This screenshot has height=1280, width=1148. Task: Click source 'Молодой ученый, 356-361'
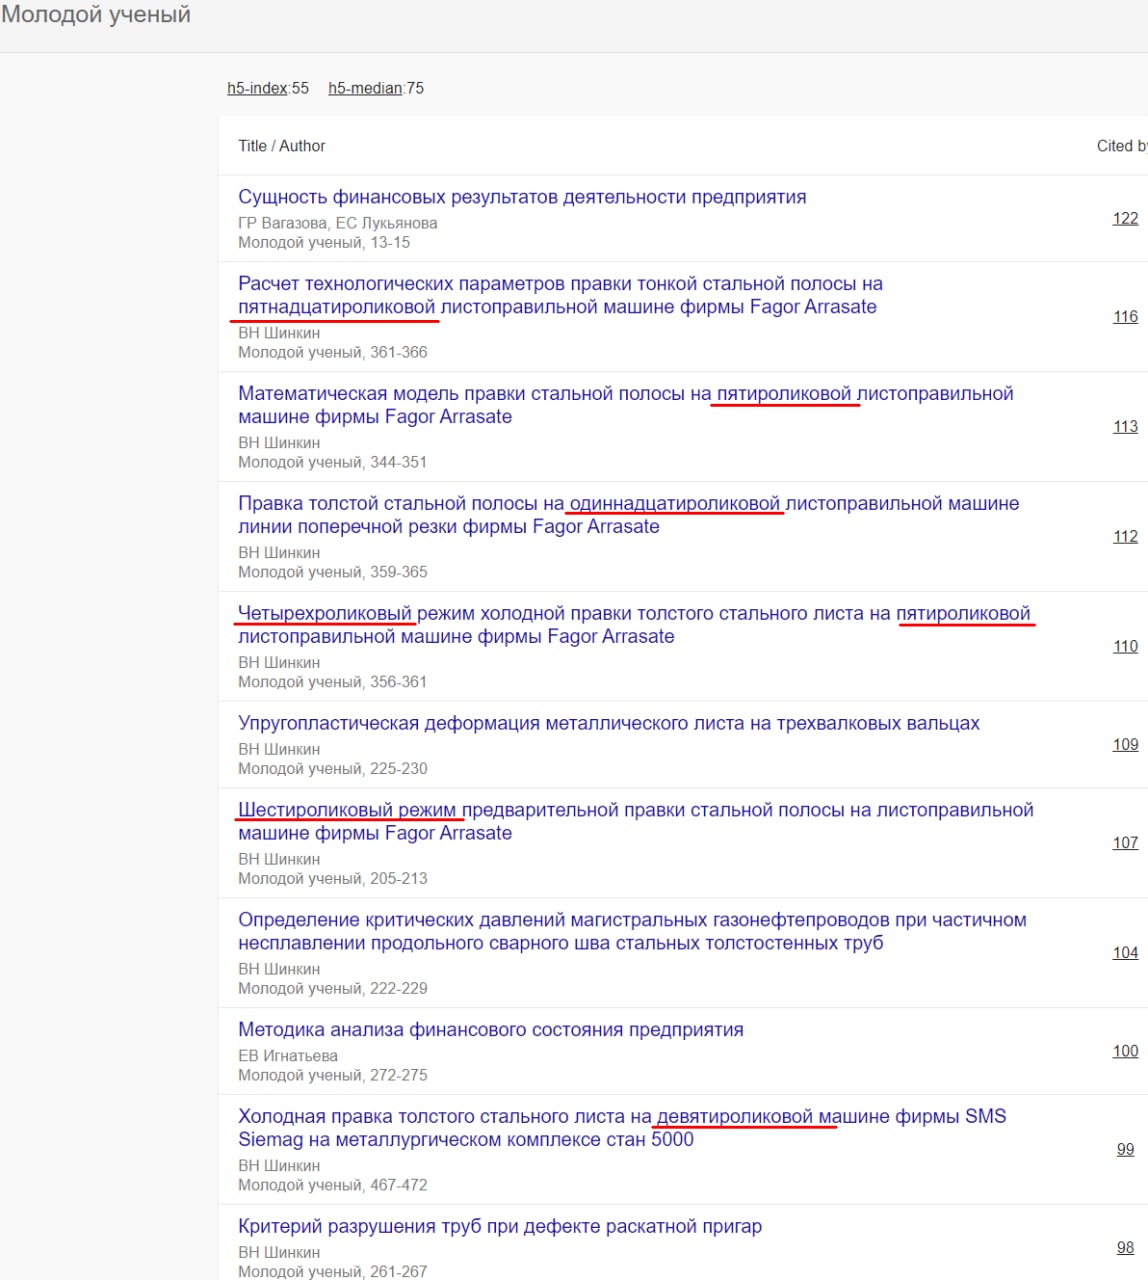point(332,682)
